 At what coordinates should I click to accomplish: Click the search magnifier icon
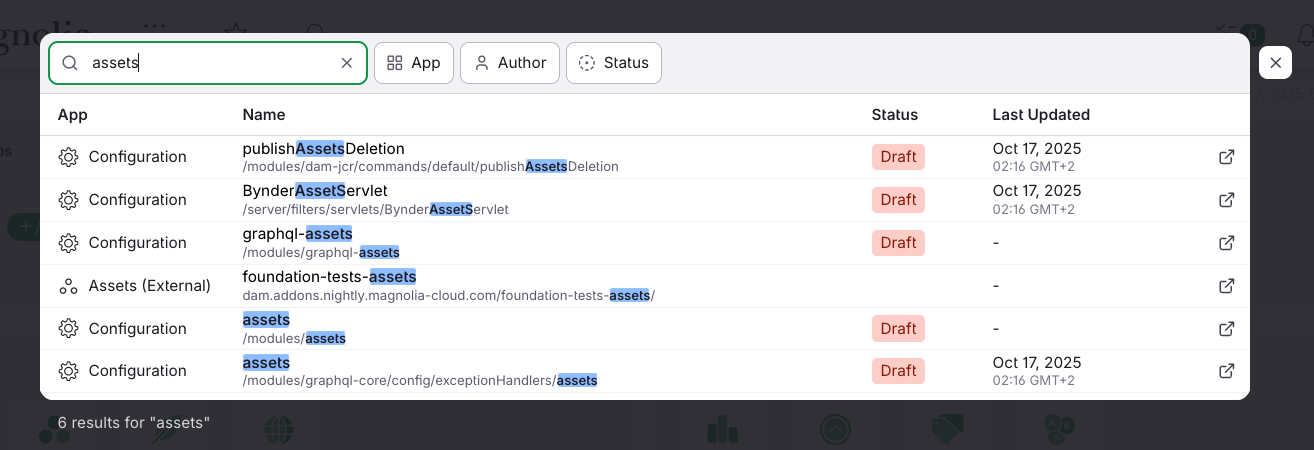[x=70, y=63]
